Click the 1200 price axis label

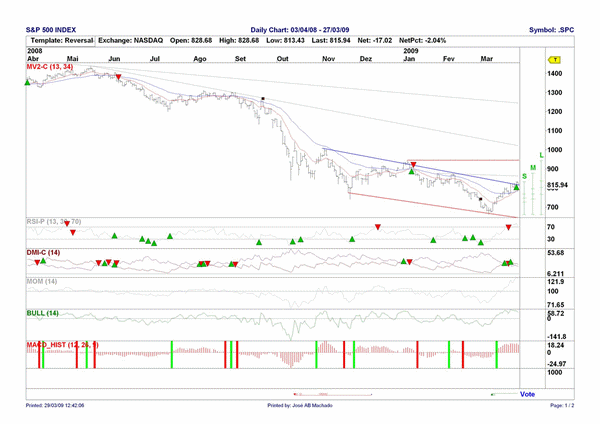pyautogui.click(x=555, y=112)
